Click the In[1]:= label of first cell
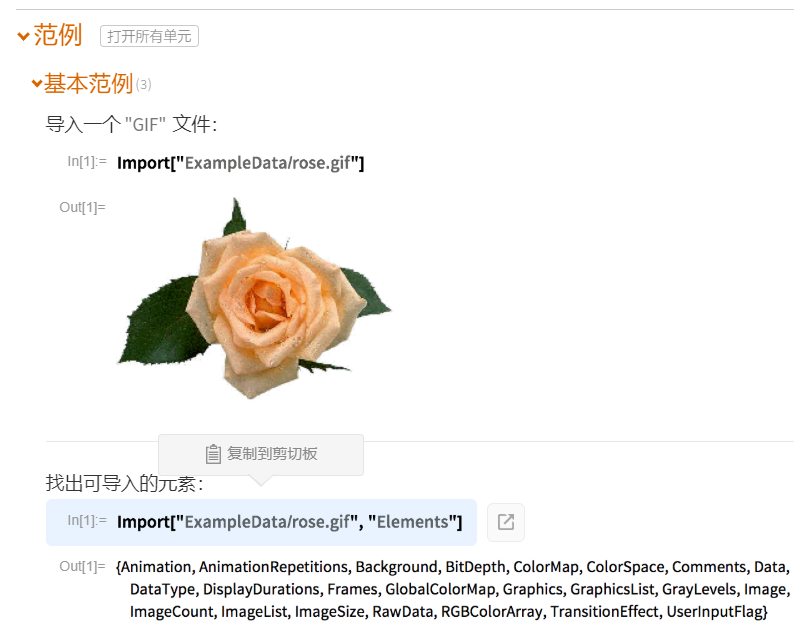The height and width of the screenshot is (638, 794). pyautogui.click(x=87, y=162)
